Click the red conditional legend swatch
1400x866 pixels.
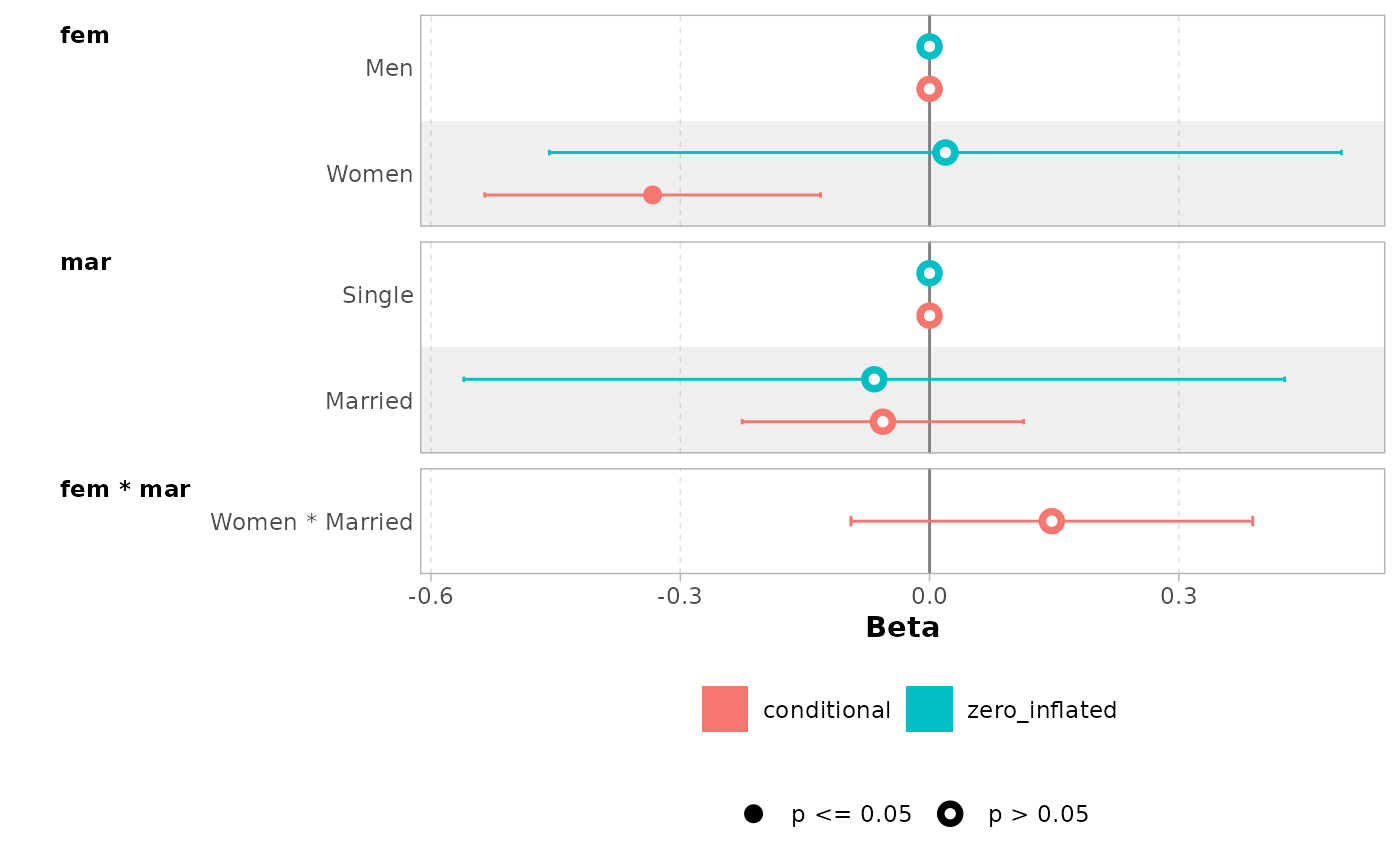tap(725, 709)
